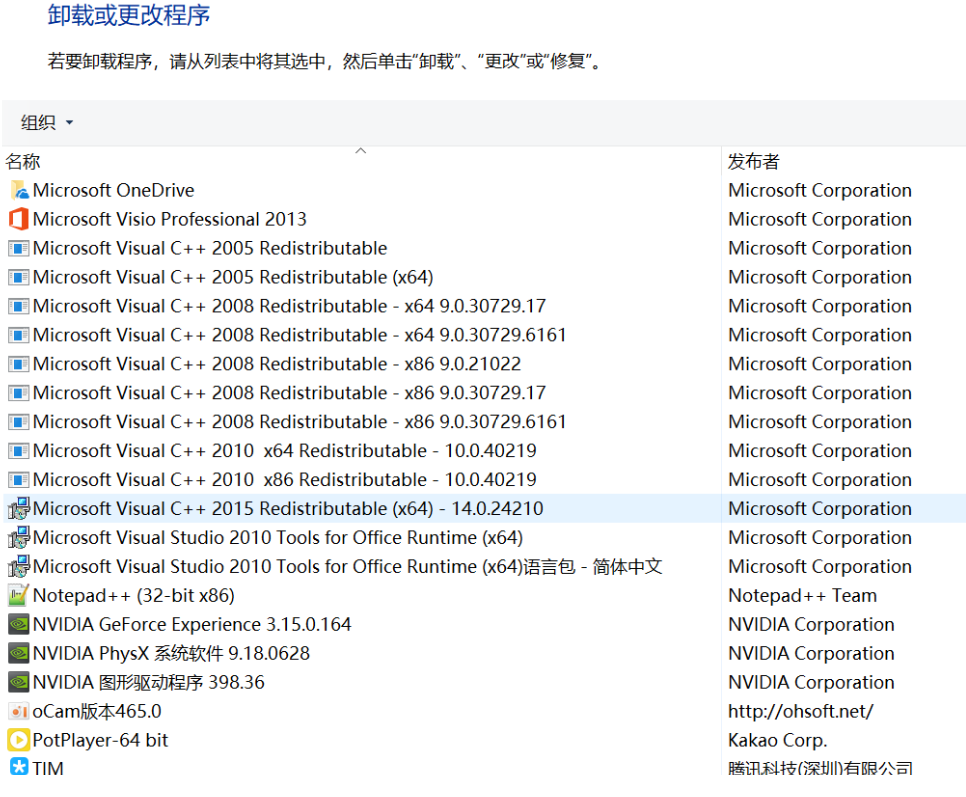The image size is (966, 797).
Task: Click NVIDIA Corporation beside 图形驱动程序 398.36
Action: click(x=811, y=682)
